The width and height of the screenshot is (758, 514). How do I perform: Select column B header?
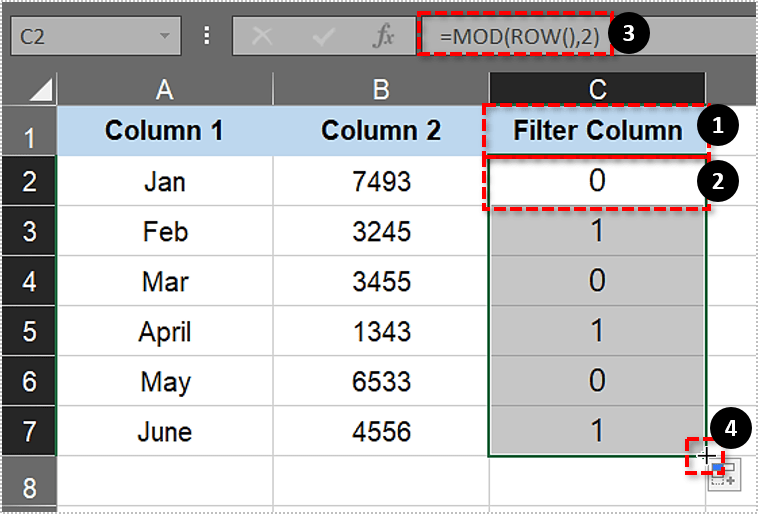[x=380, y=90]
